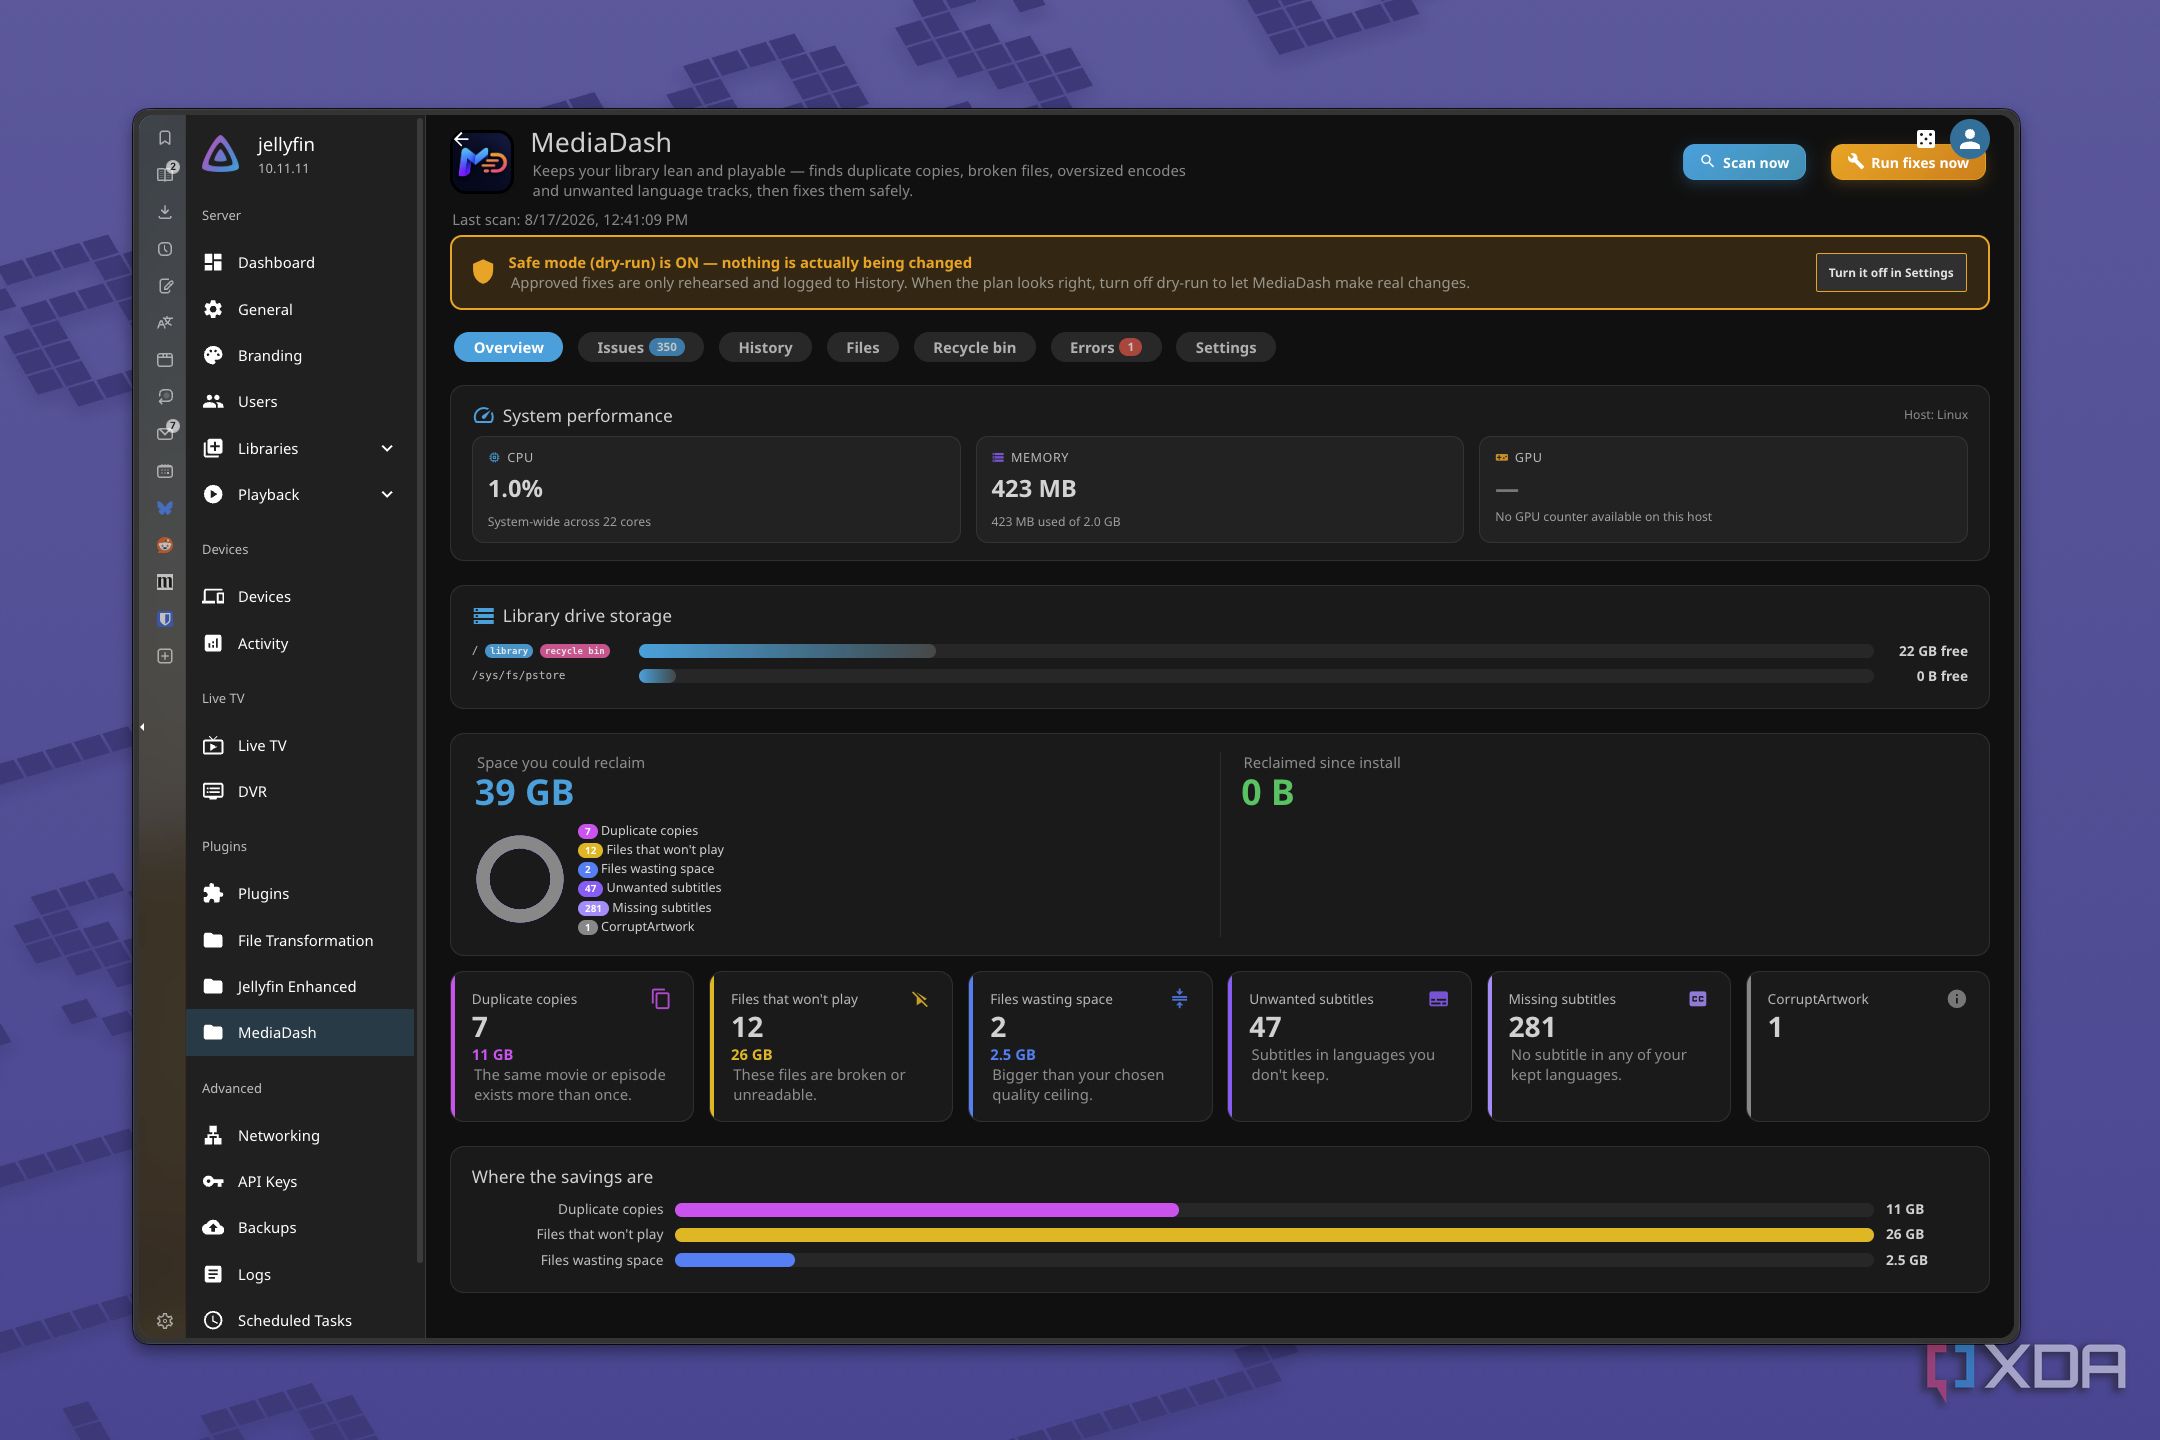Open the Errors tab
The image size is (2160, 1440).
1105,347
